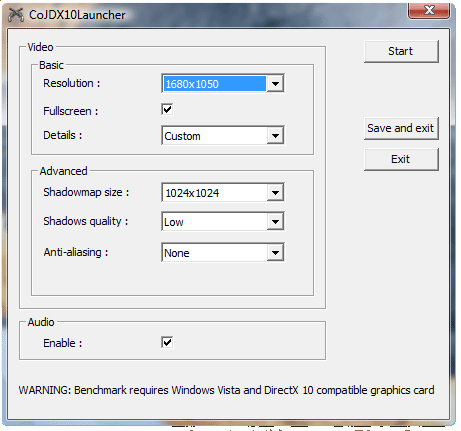Viewport: 461px width, 431px height.
Task: Close the CoJDX10Launcher window
Action: 429,10
